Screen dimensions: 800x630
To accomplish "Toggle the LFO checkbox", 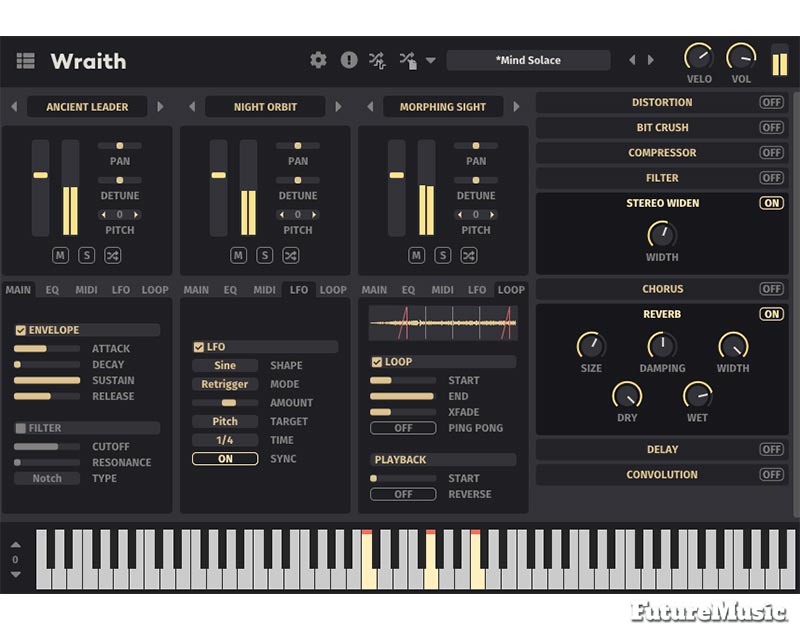I will coord(198,347).
